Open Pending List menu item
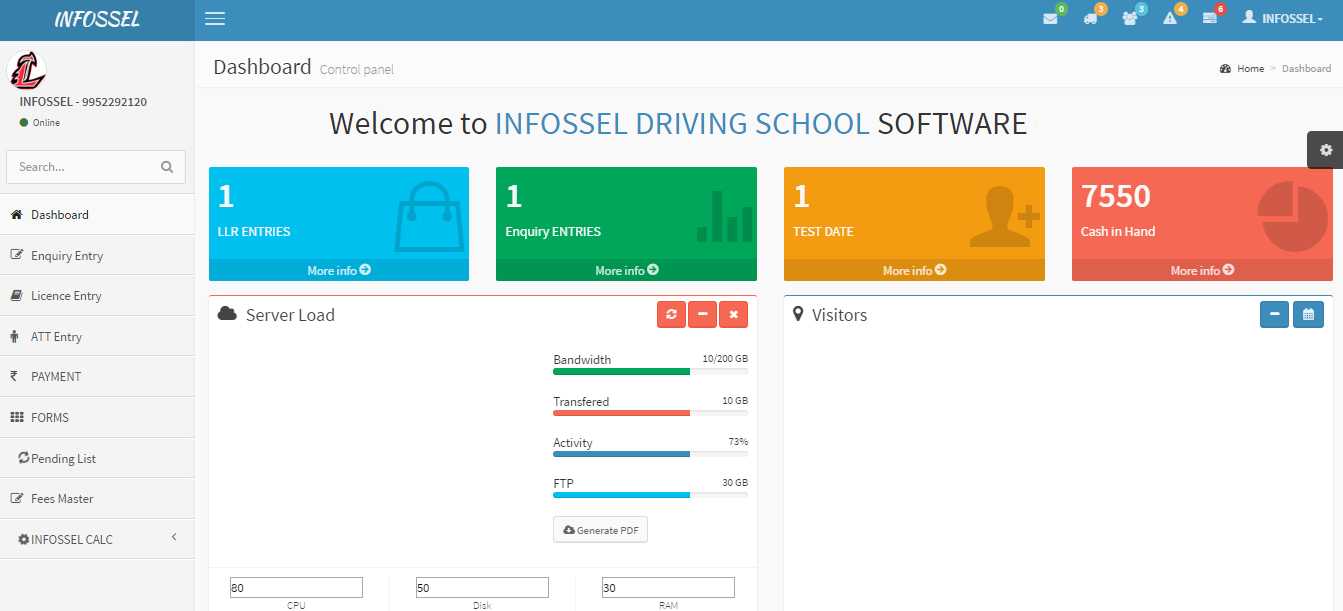Viewport: 1343px width, 611px height. pyautogui.click(x=97, y=458)
